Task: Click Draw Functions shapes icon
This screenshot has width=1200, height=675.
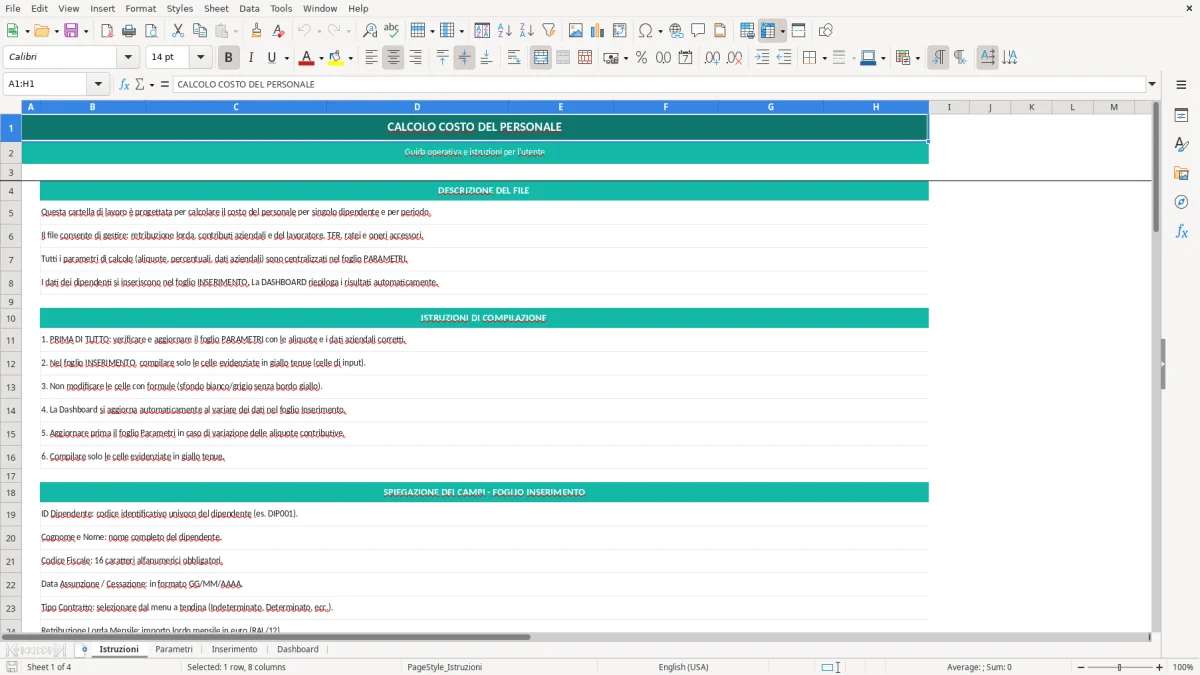Action: click(x=825, y=31)
